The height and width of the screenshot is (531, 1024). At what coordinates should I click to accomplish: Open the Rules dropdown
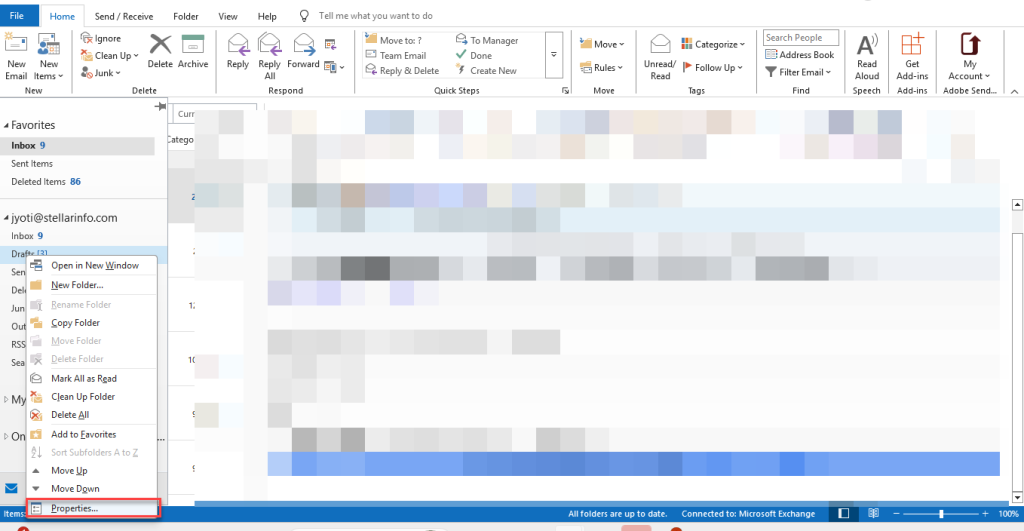(601, 67)
